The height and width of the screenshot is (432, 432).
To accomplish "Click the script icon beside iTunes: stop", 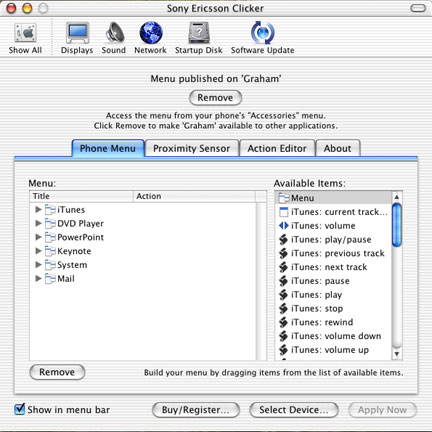I will pyautogui.click(x=283, y=309).
